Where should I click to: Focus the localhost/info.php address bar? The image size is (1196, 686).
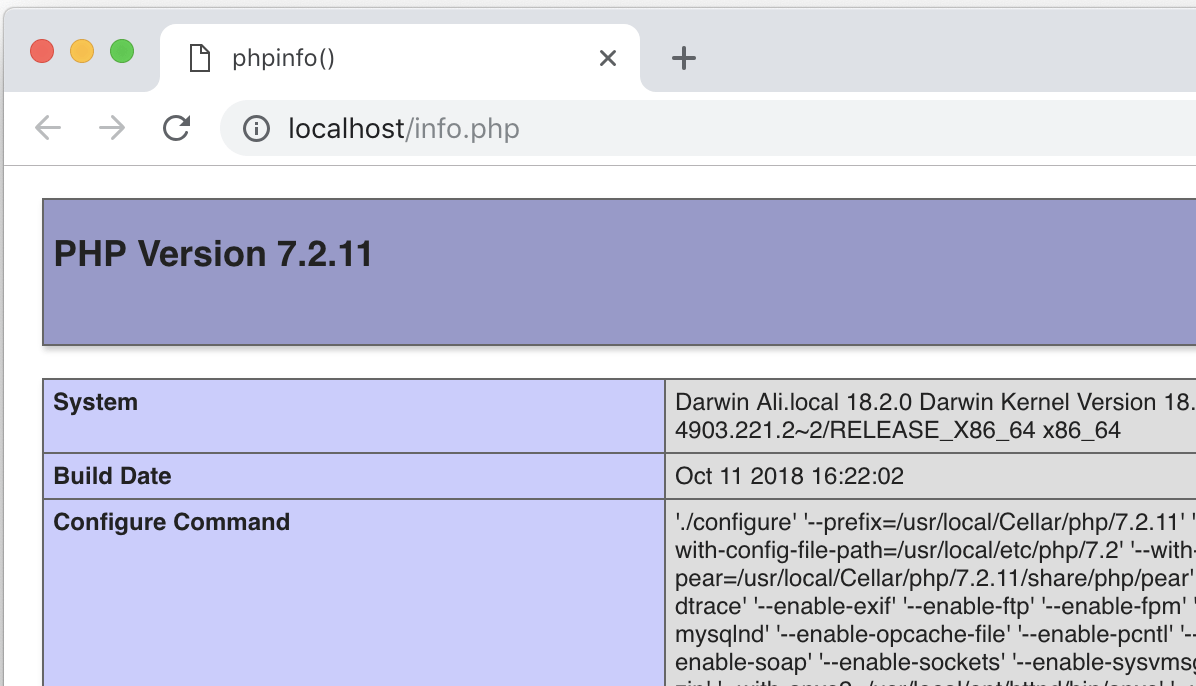pos(600,129)
